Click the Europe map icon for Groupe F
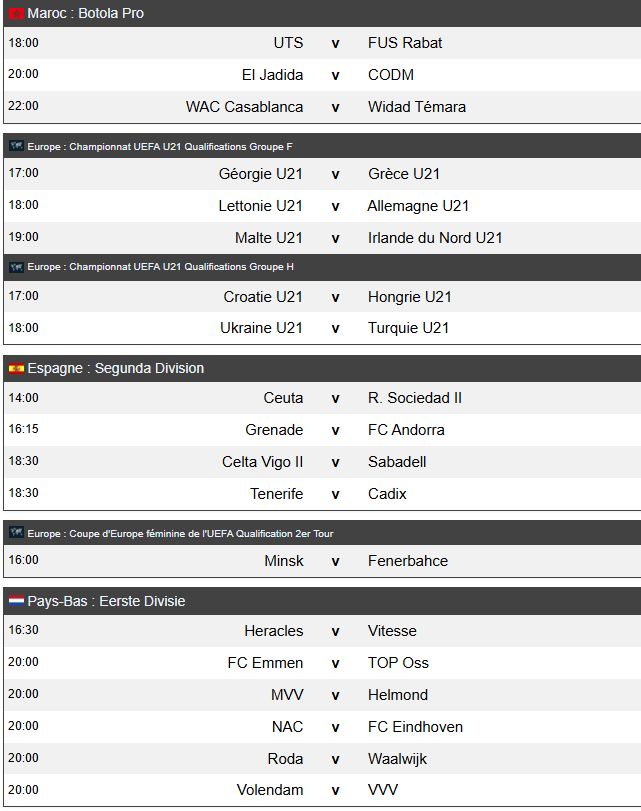This screenshot has height=811, width=641. [17, 146]
